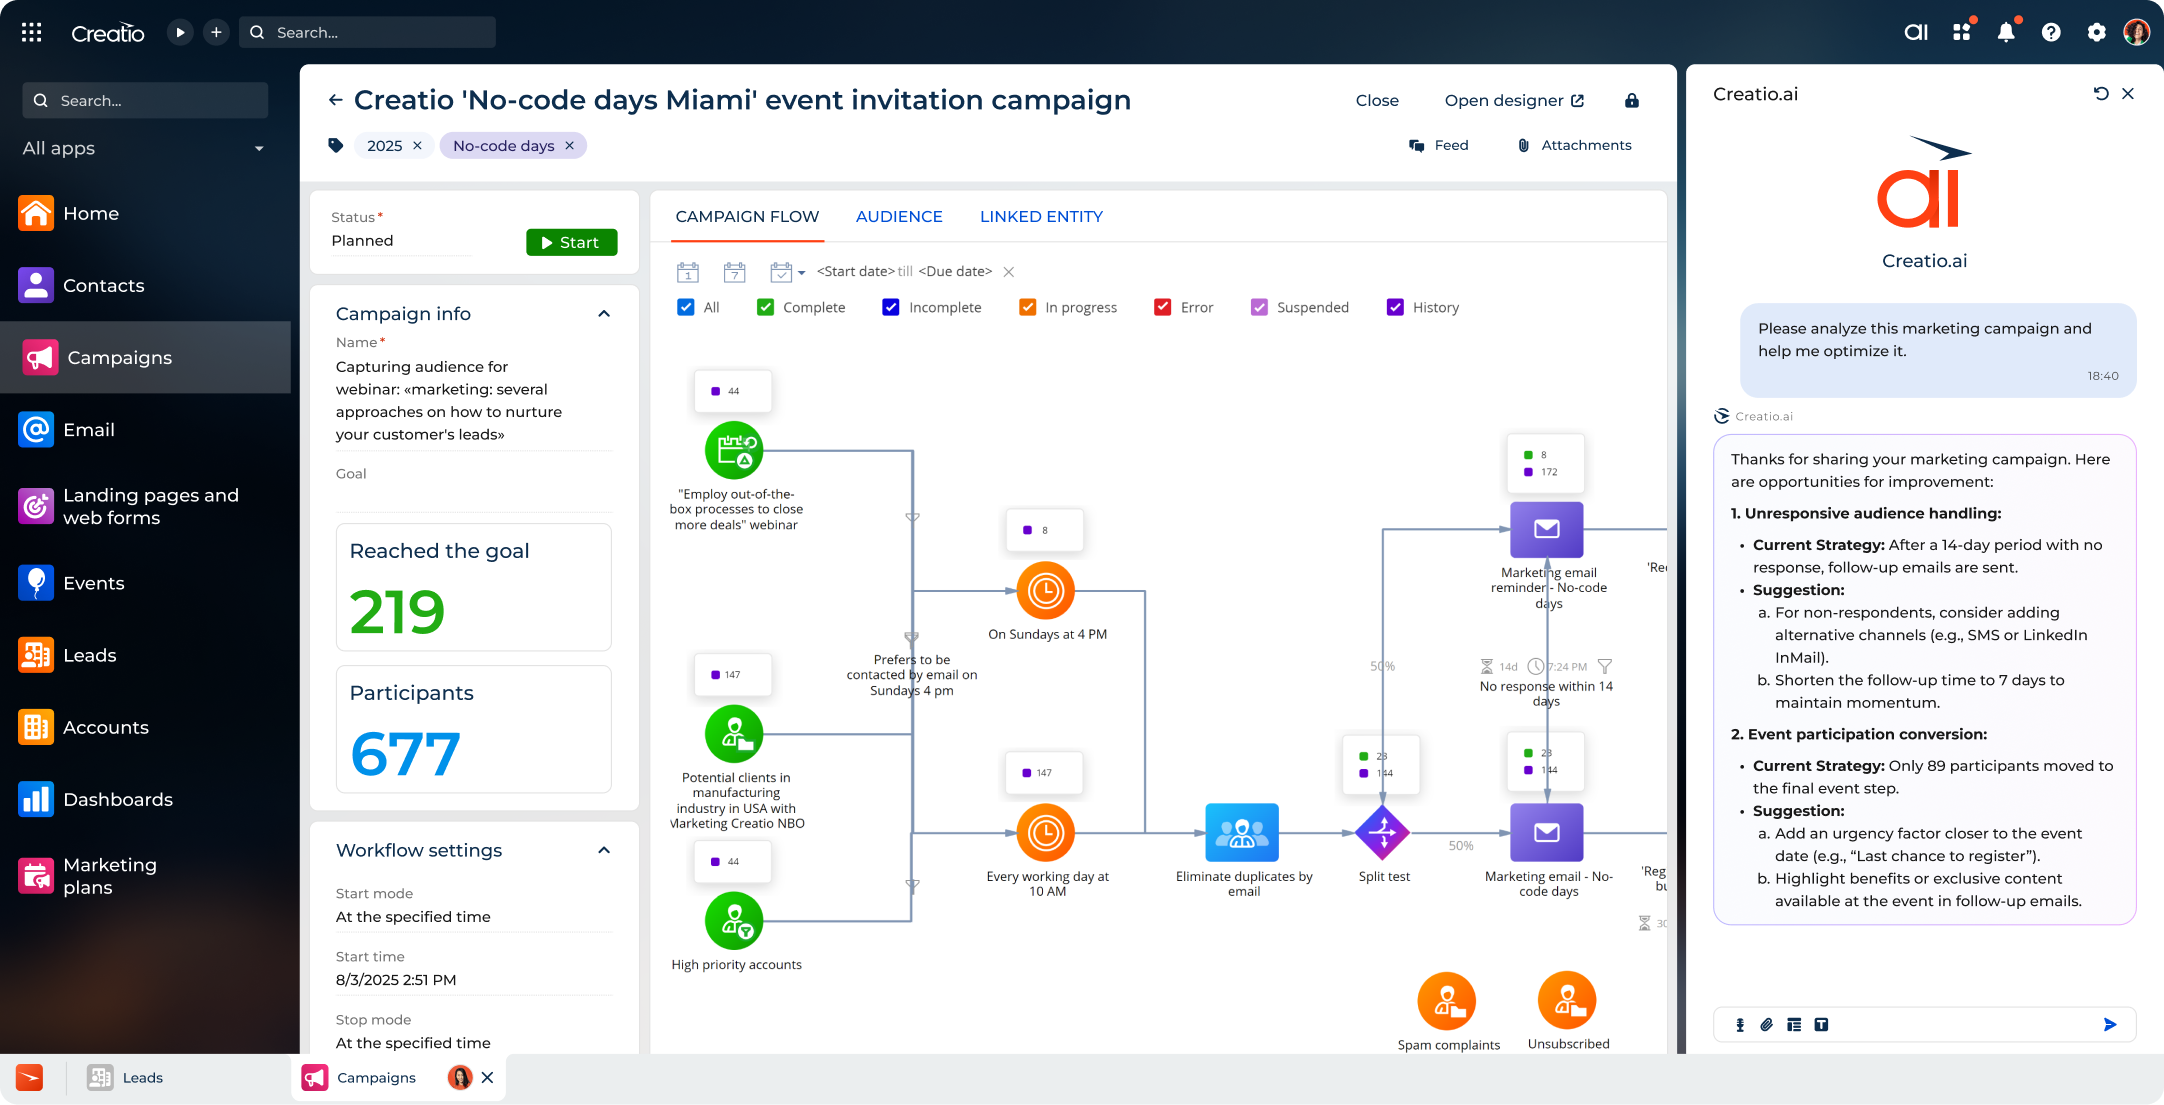This screenshot has width=2164, height=1105.
Task: Click the Unsubscribed element in campaign flow
Action: (x=1568, y=1000)
